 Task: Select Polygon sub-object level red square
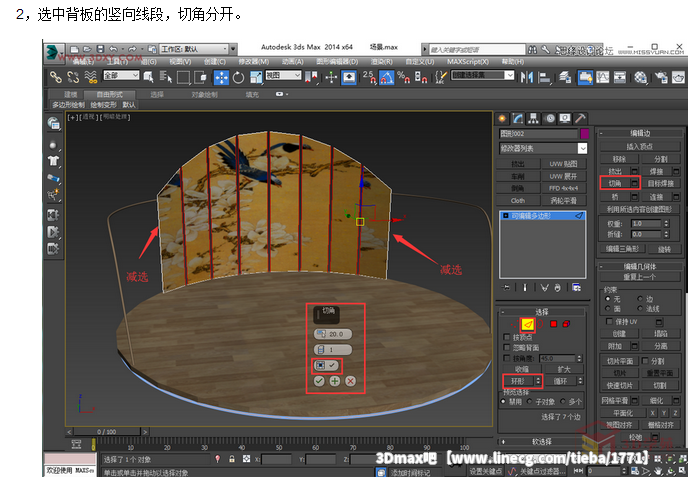pyautogui.click(x=553, y=324)
